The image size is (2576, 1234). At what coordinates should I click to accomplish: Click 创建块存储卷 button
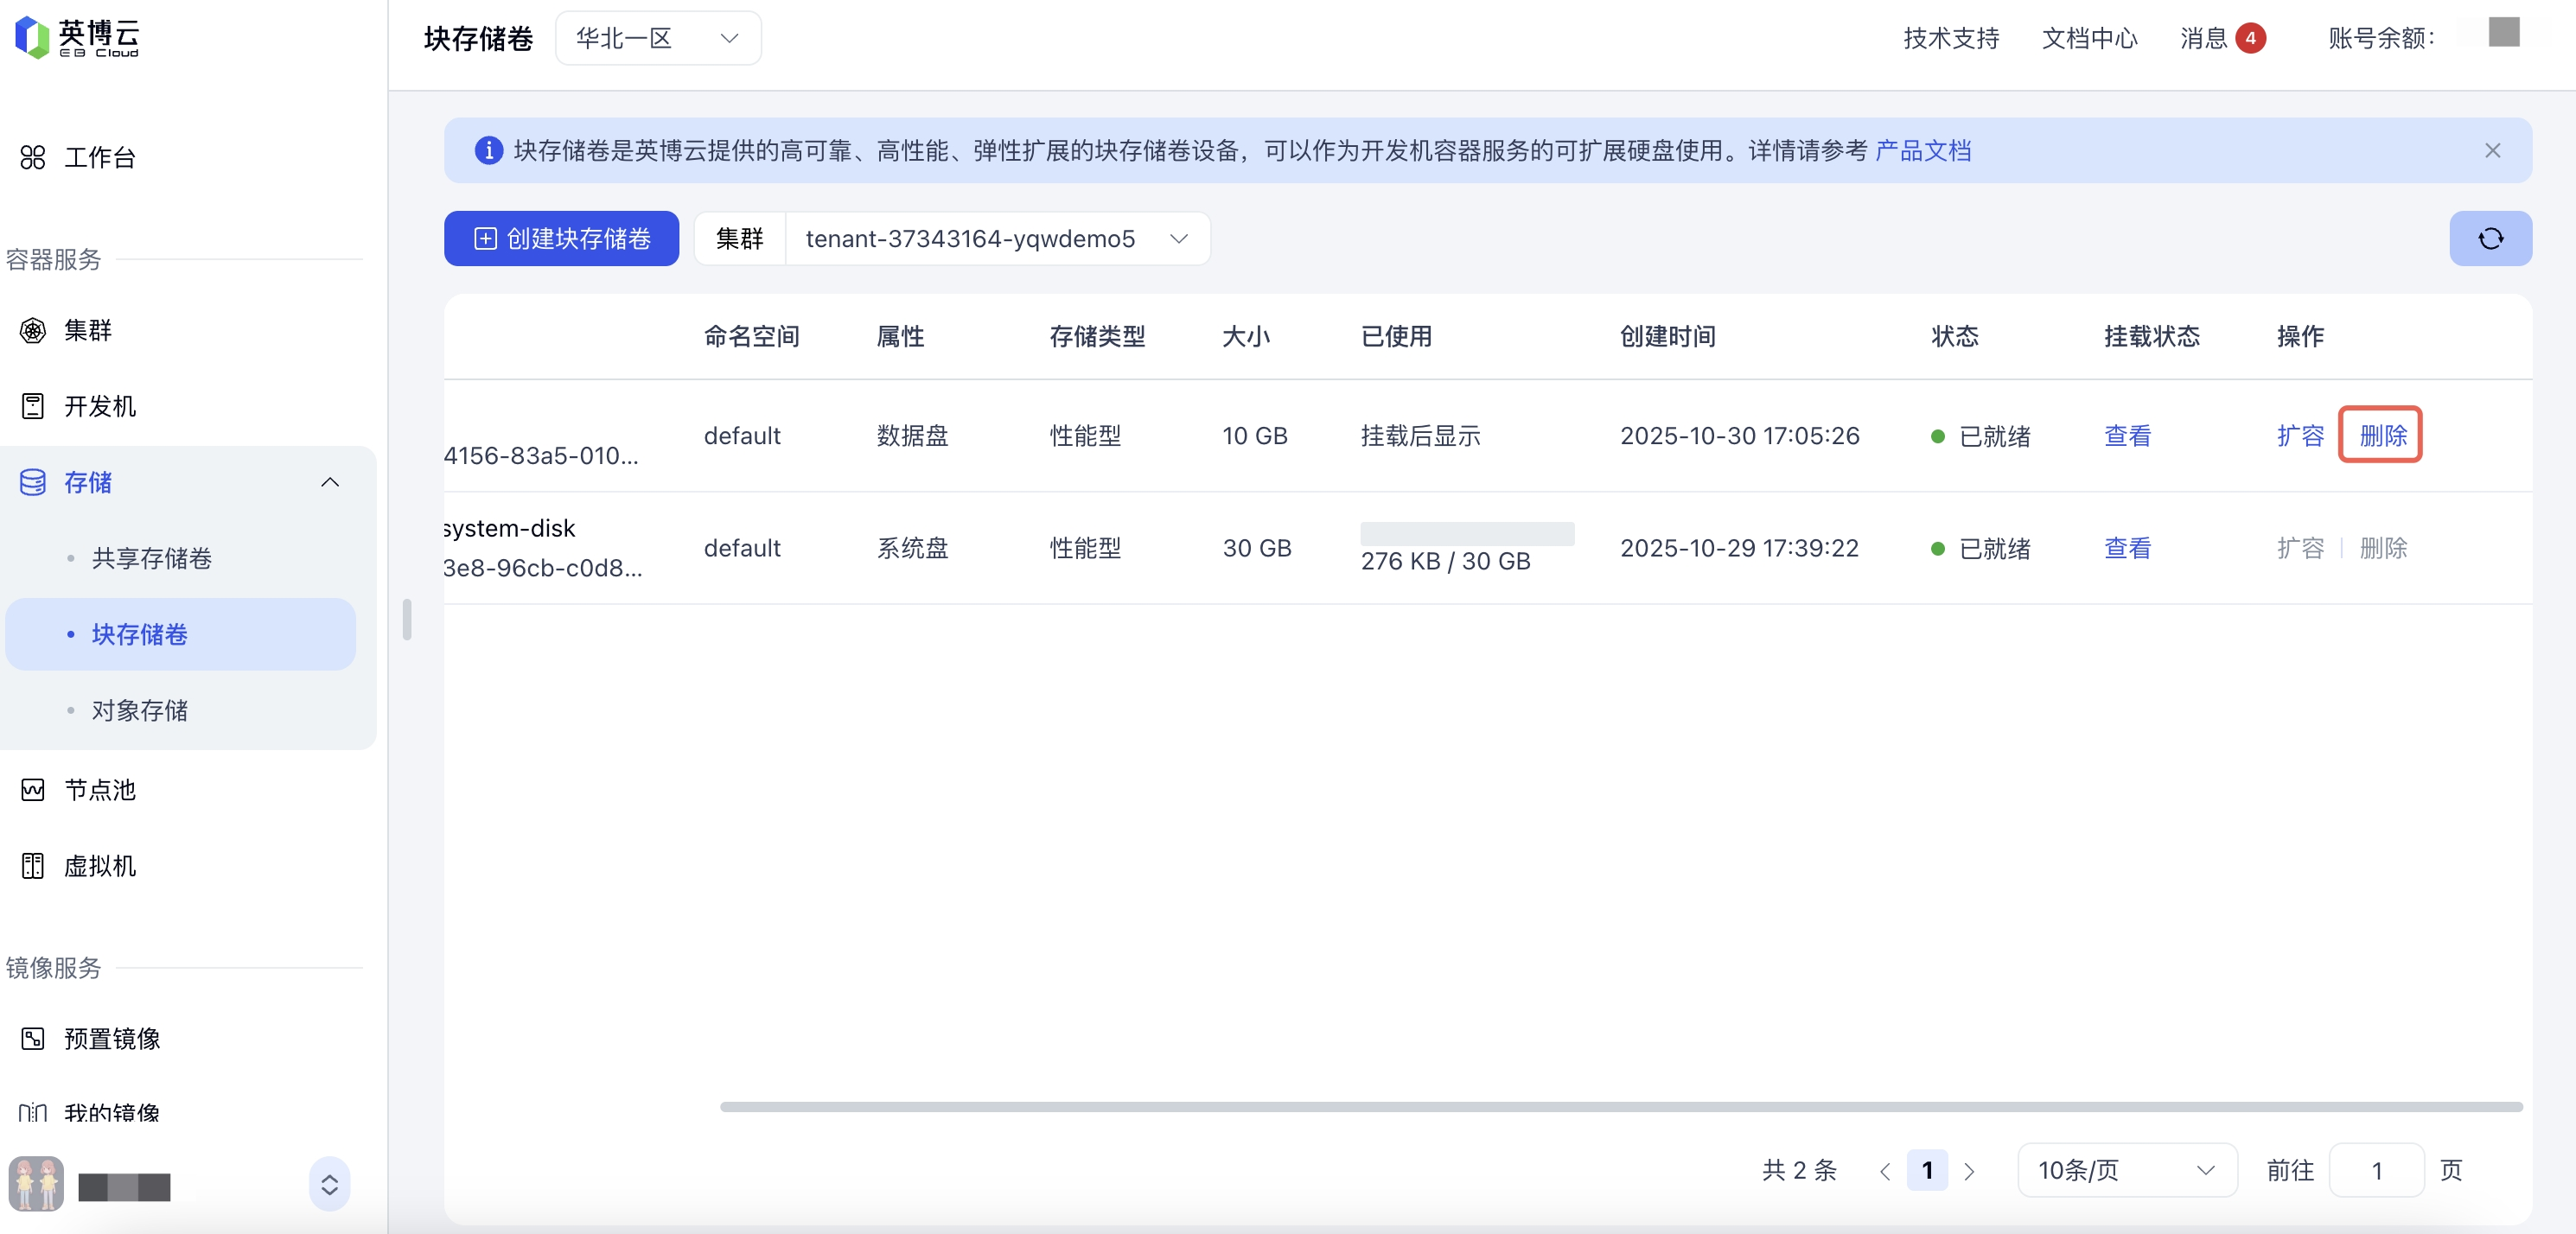point(561,238)
